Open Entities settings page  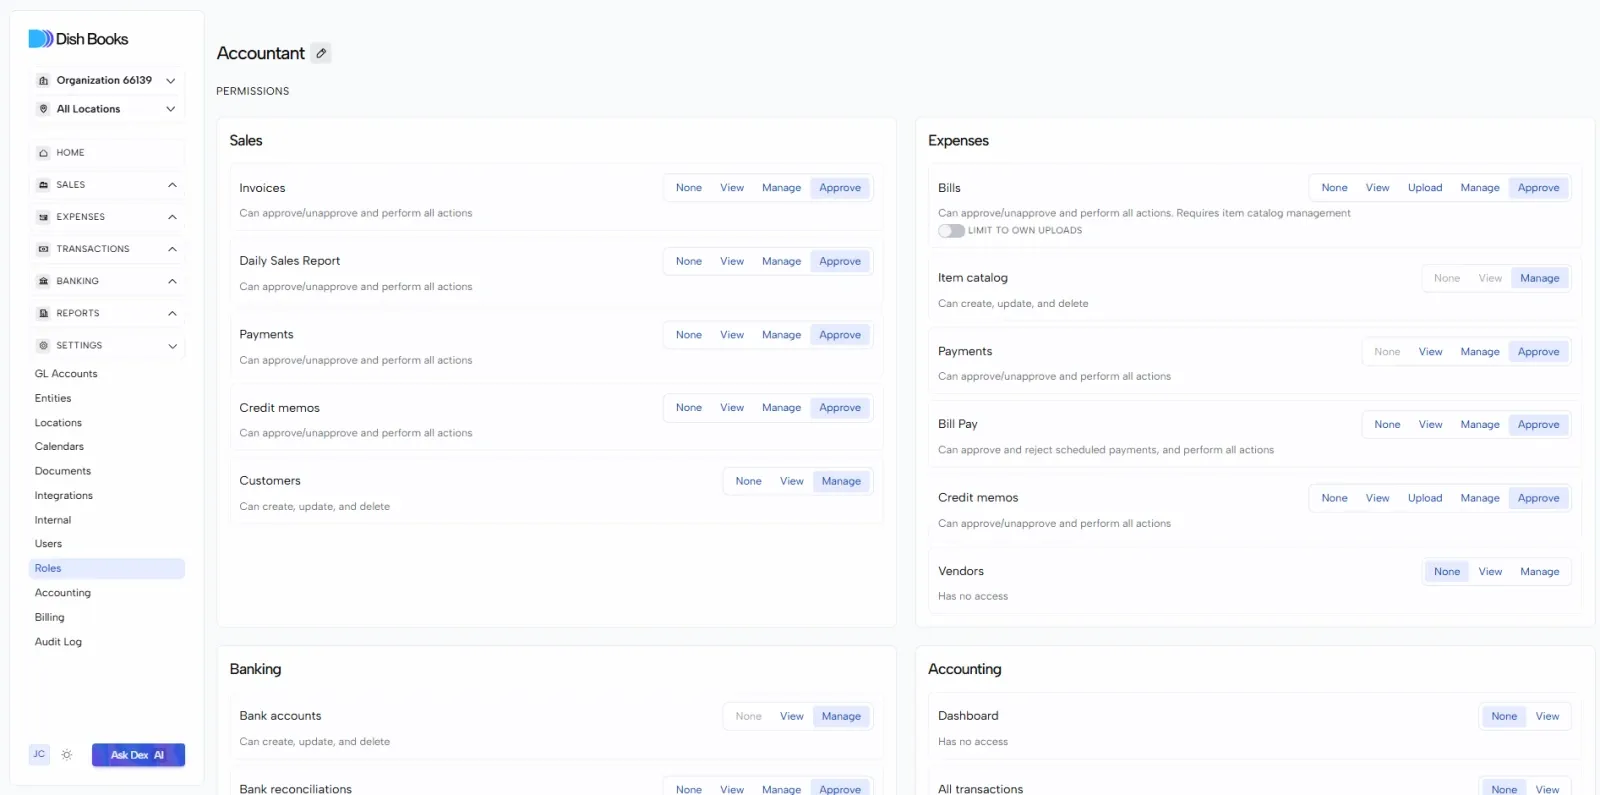click(x=53, y=398)
